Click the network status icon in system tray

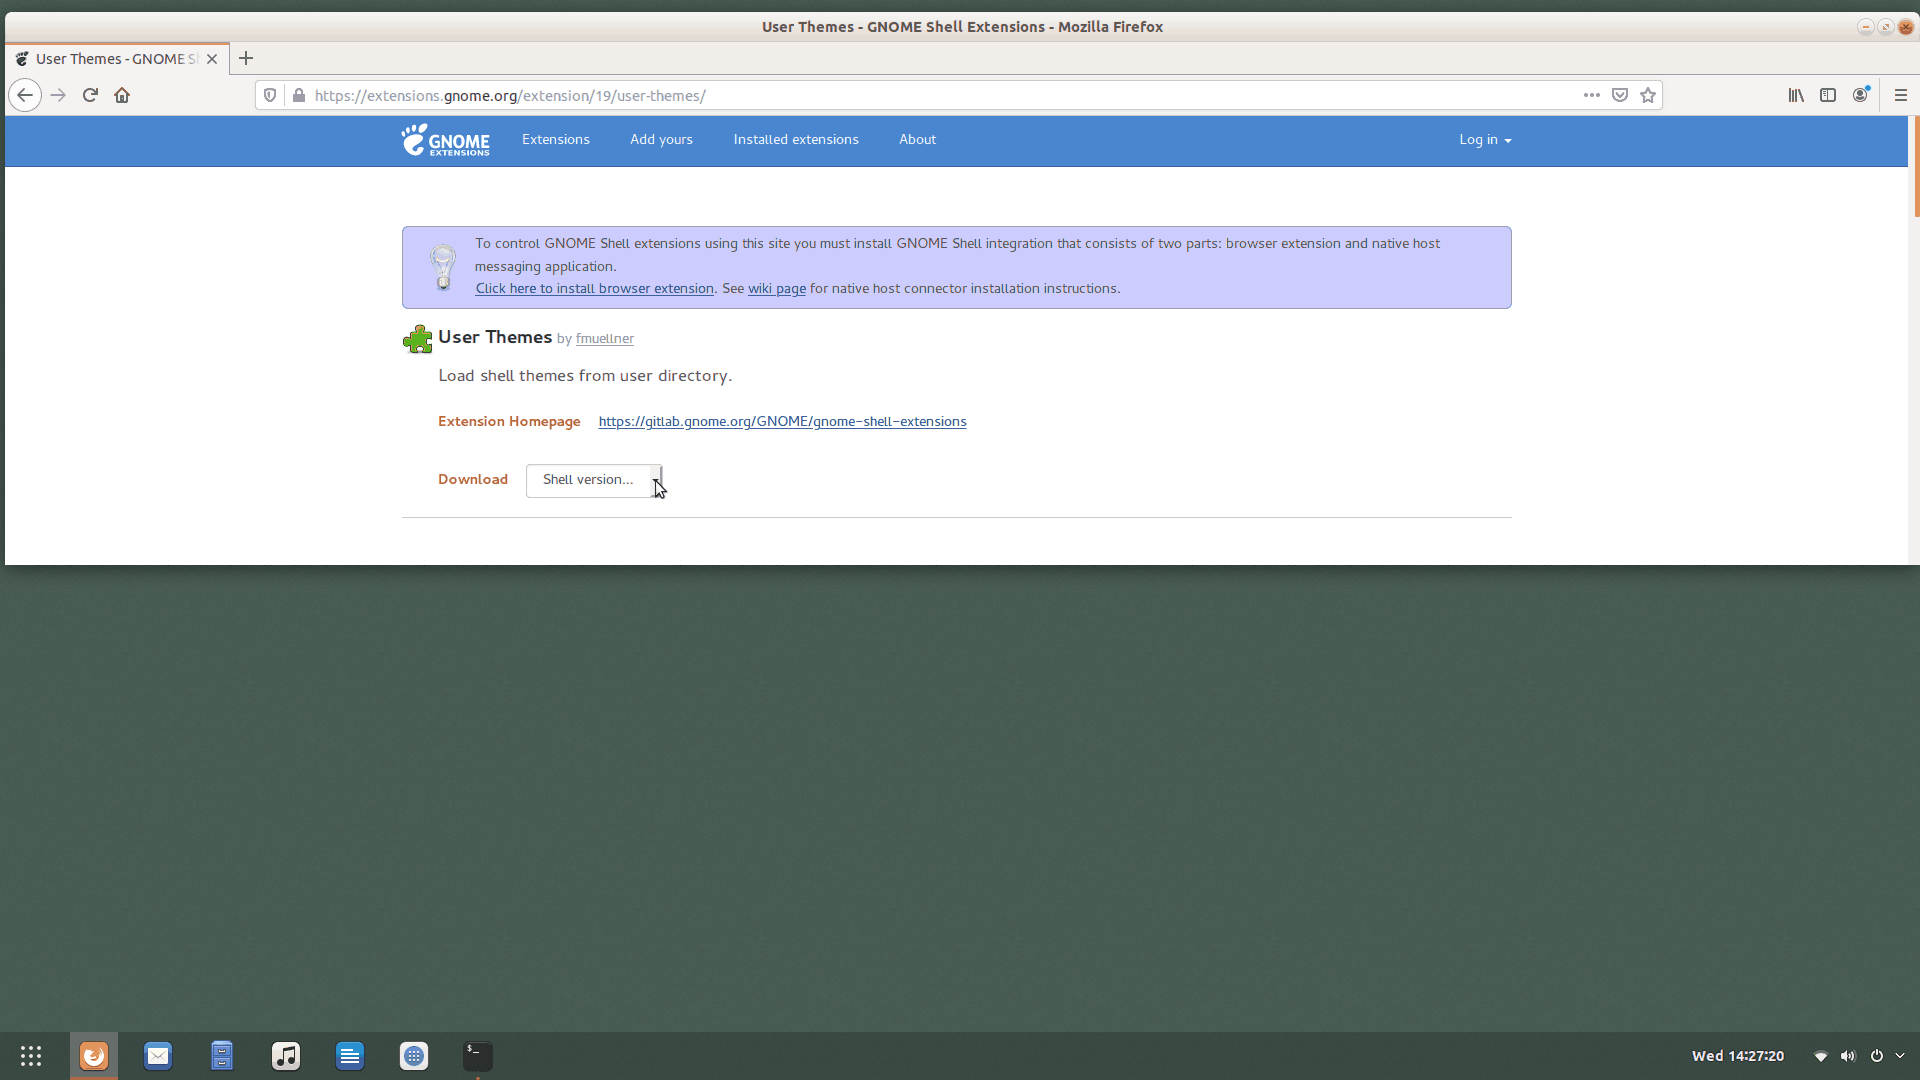coord(1820,1055)
